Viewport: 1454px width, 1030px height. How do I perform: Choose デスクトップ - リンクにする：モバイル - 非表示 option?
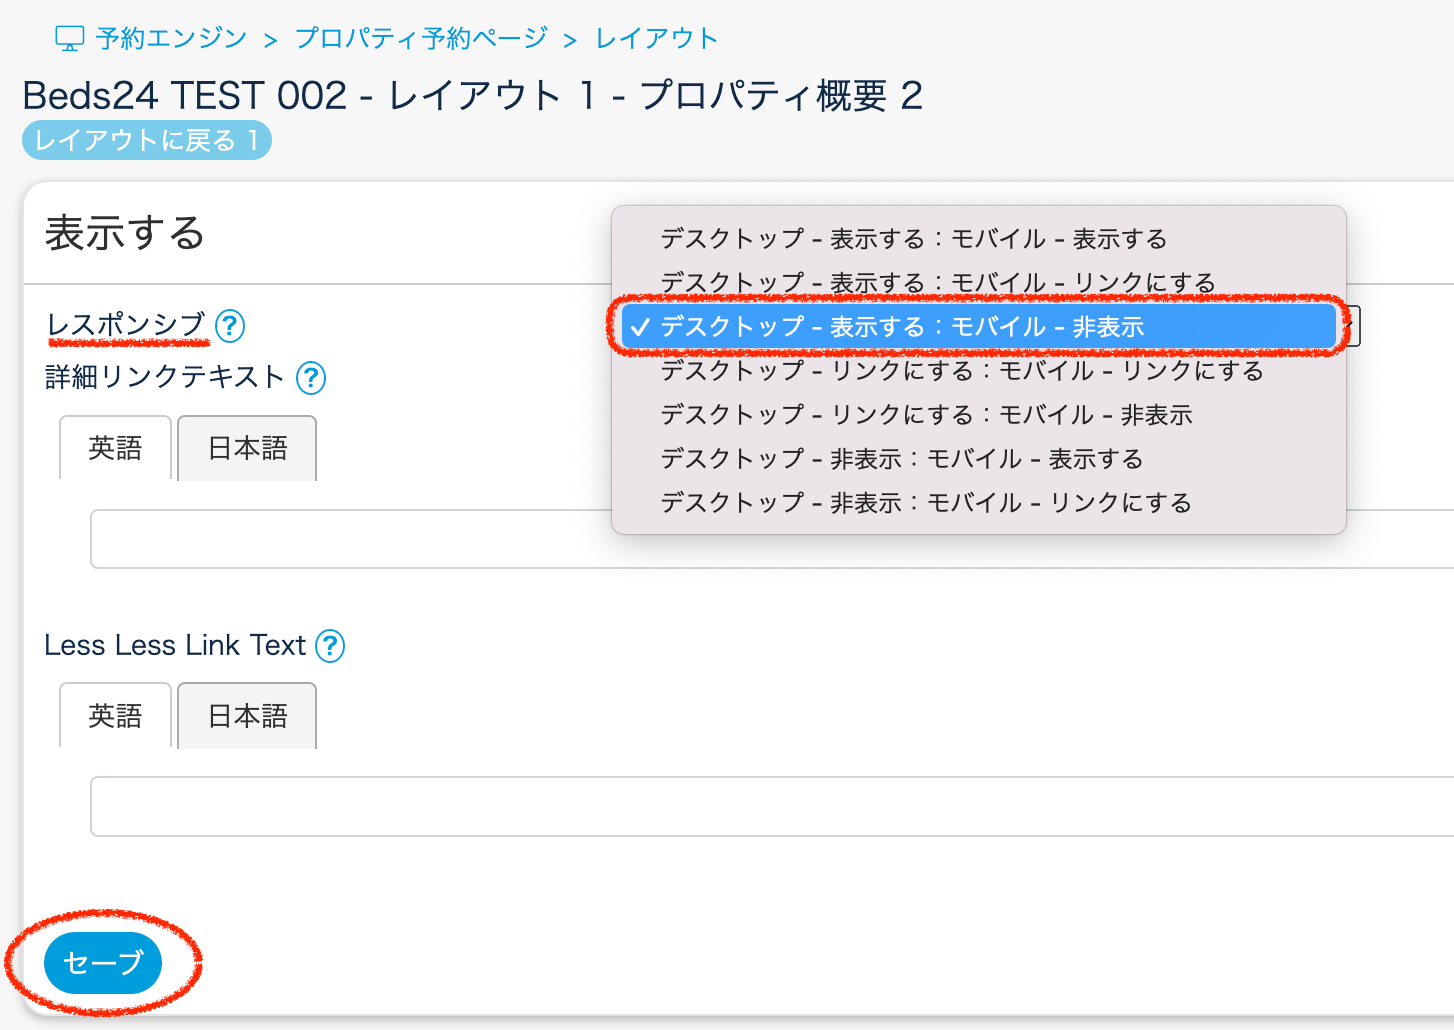(x=926, y=415)
